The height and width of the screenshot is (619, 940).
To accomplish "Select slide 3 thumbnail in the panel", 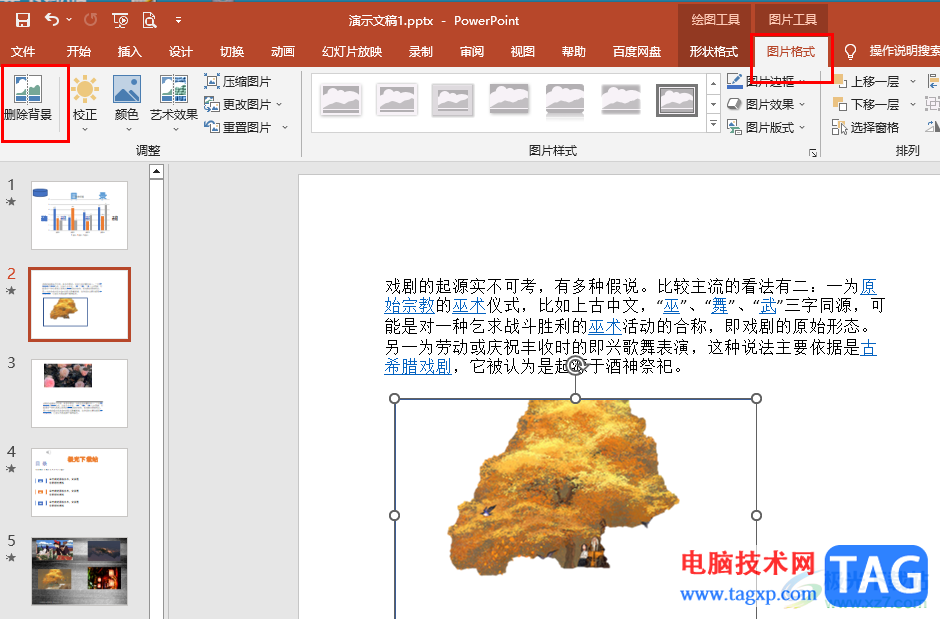I will (x=79, y=393).
